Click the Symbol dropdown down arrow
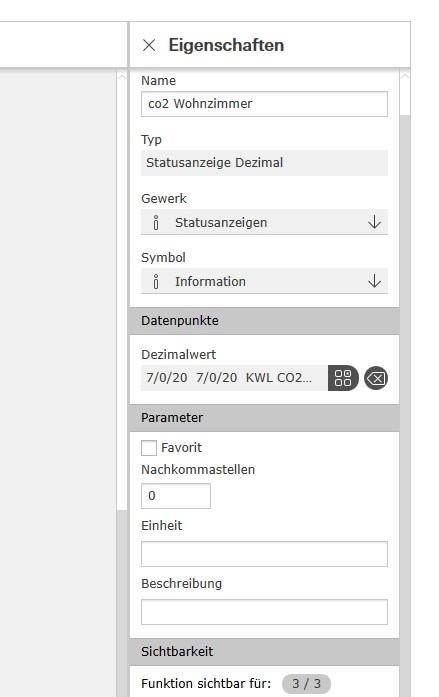 pos(375,281)
